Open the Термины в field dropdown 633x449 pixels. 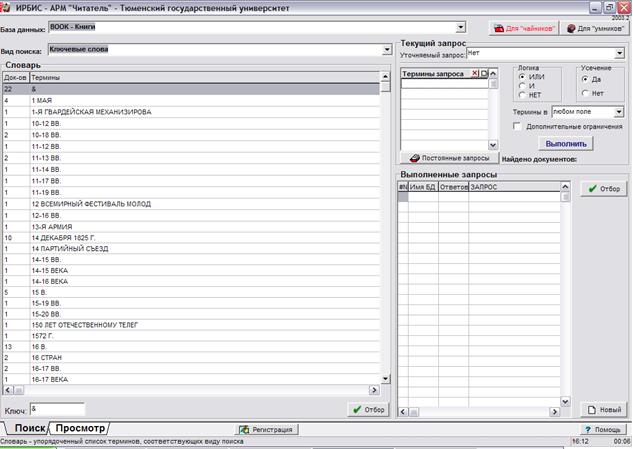point(619,112)
